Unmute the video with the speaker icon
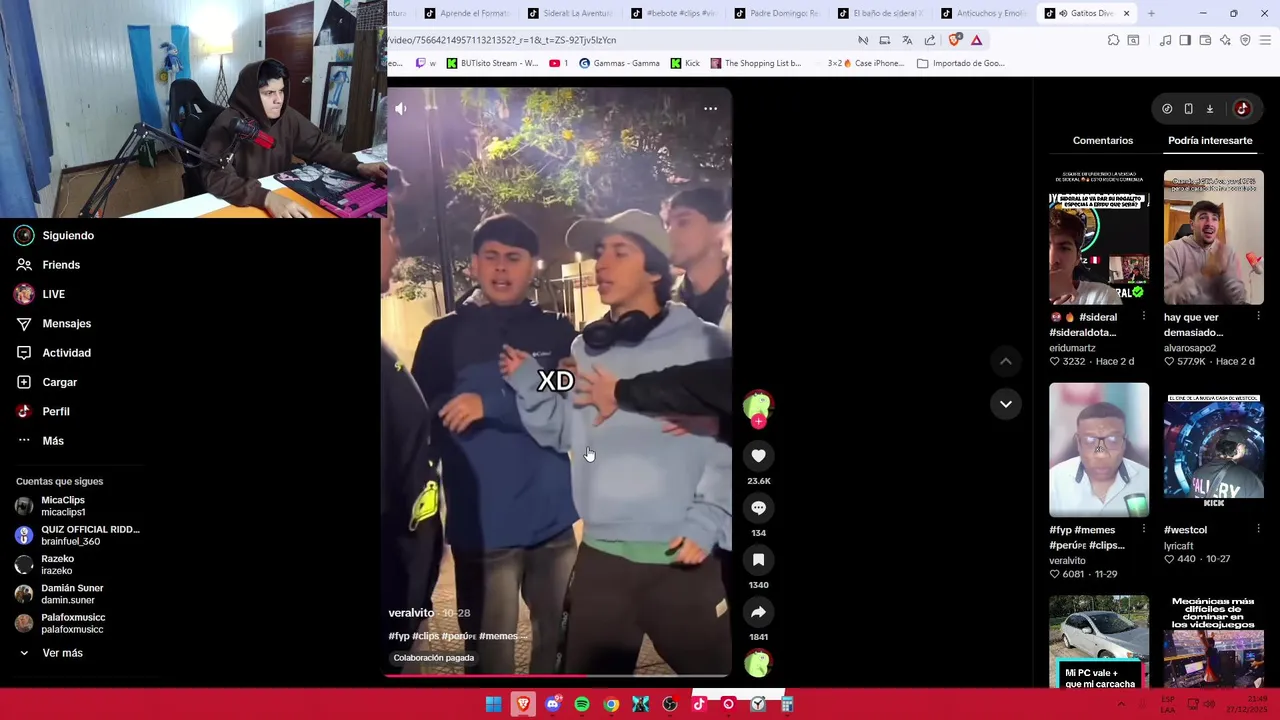This screenshot has height=720, width=1280. [x=401, y=109]
